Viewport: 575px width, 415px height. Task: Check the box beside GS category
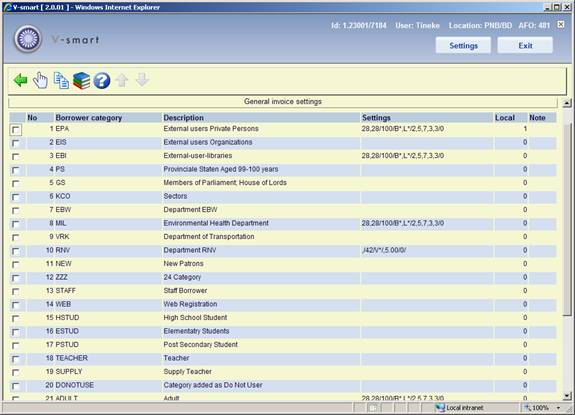pos(16,183)
